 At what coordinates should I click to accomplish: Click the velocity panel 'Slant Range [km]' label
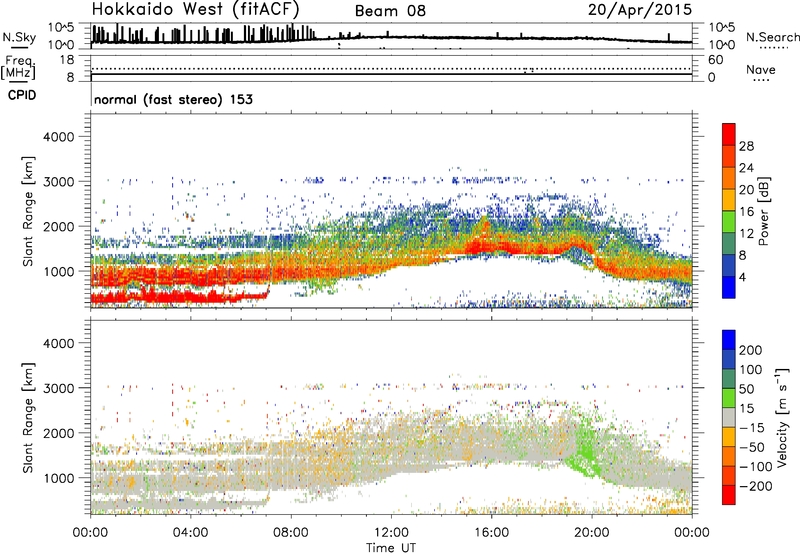[x=29, y=418]
